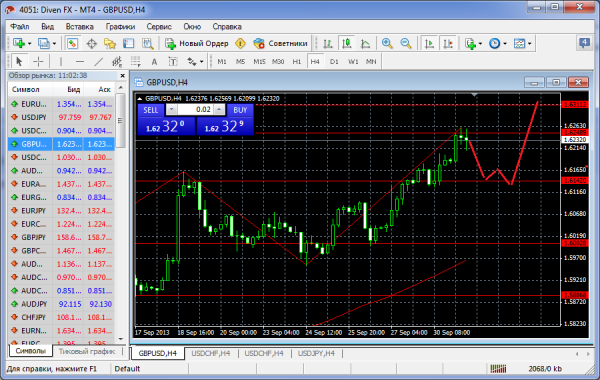This screenshot has width=600, height=380.
Task: Select the text label tool
Action: [173, 62]
